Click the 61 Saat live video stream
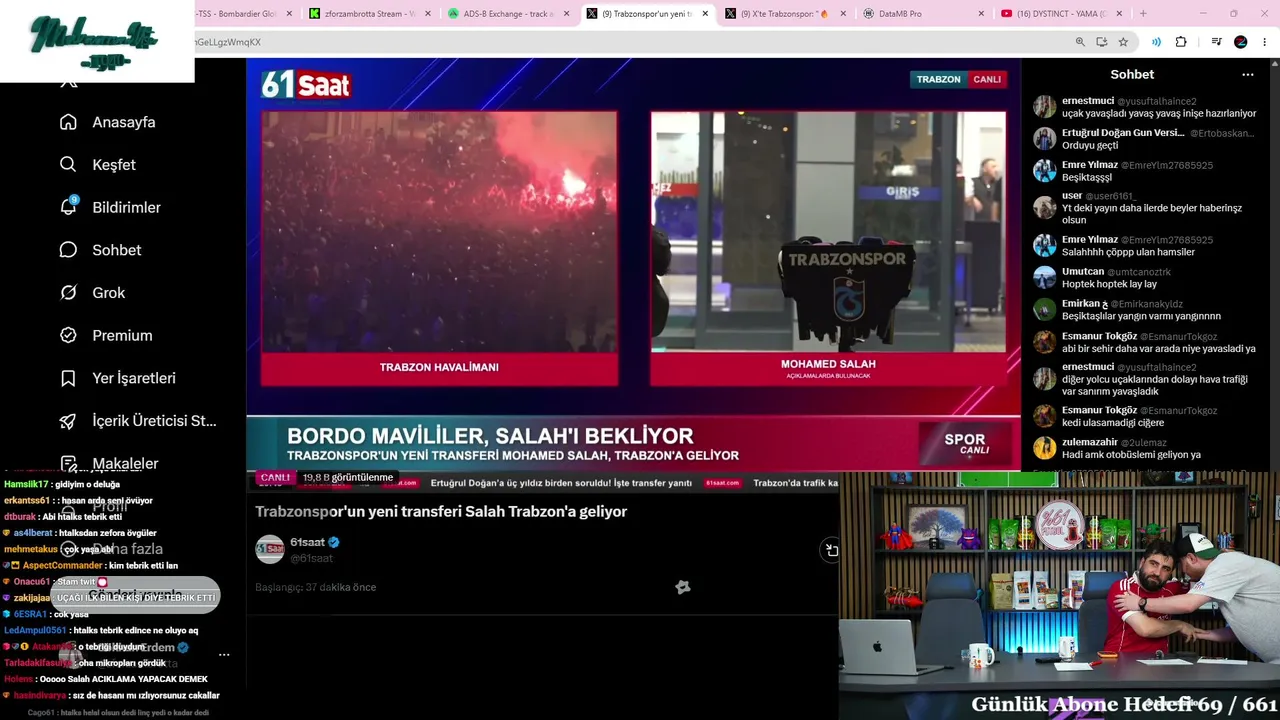 coord(633,264)
